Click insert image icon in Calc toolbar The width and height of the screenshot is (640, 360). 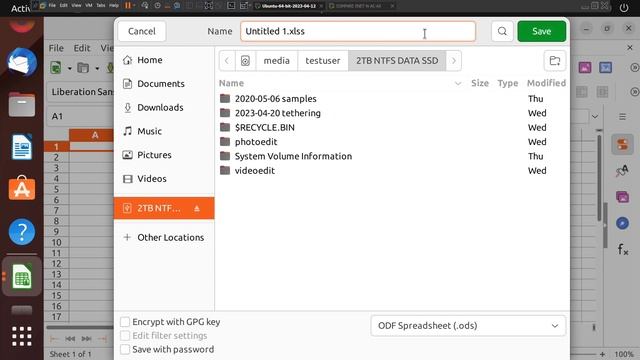pyautogui.click(x=585, y=67)
